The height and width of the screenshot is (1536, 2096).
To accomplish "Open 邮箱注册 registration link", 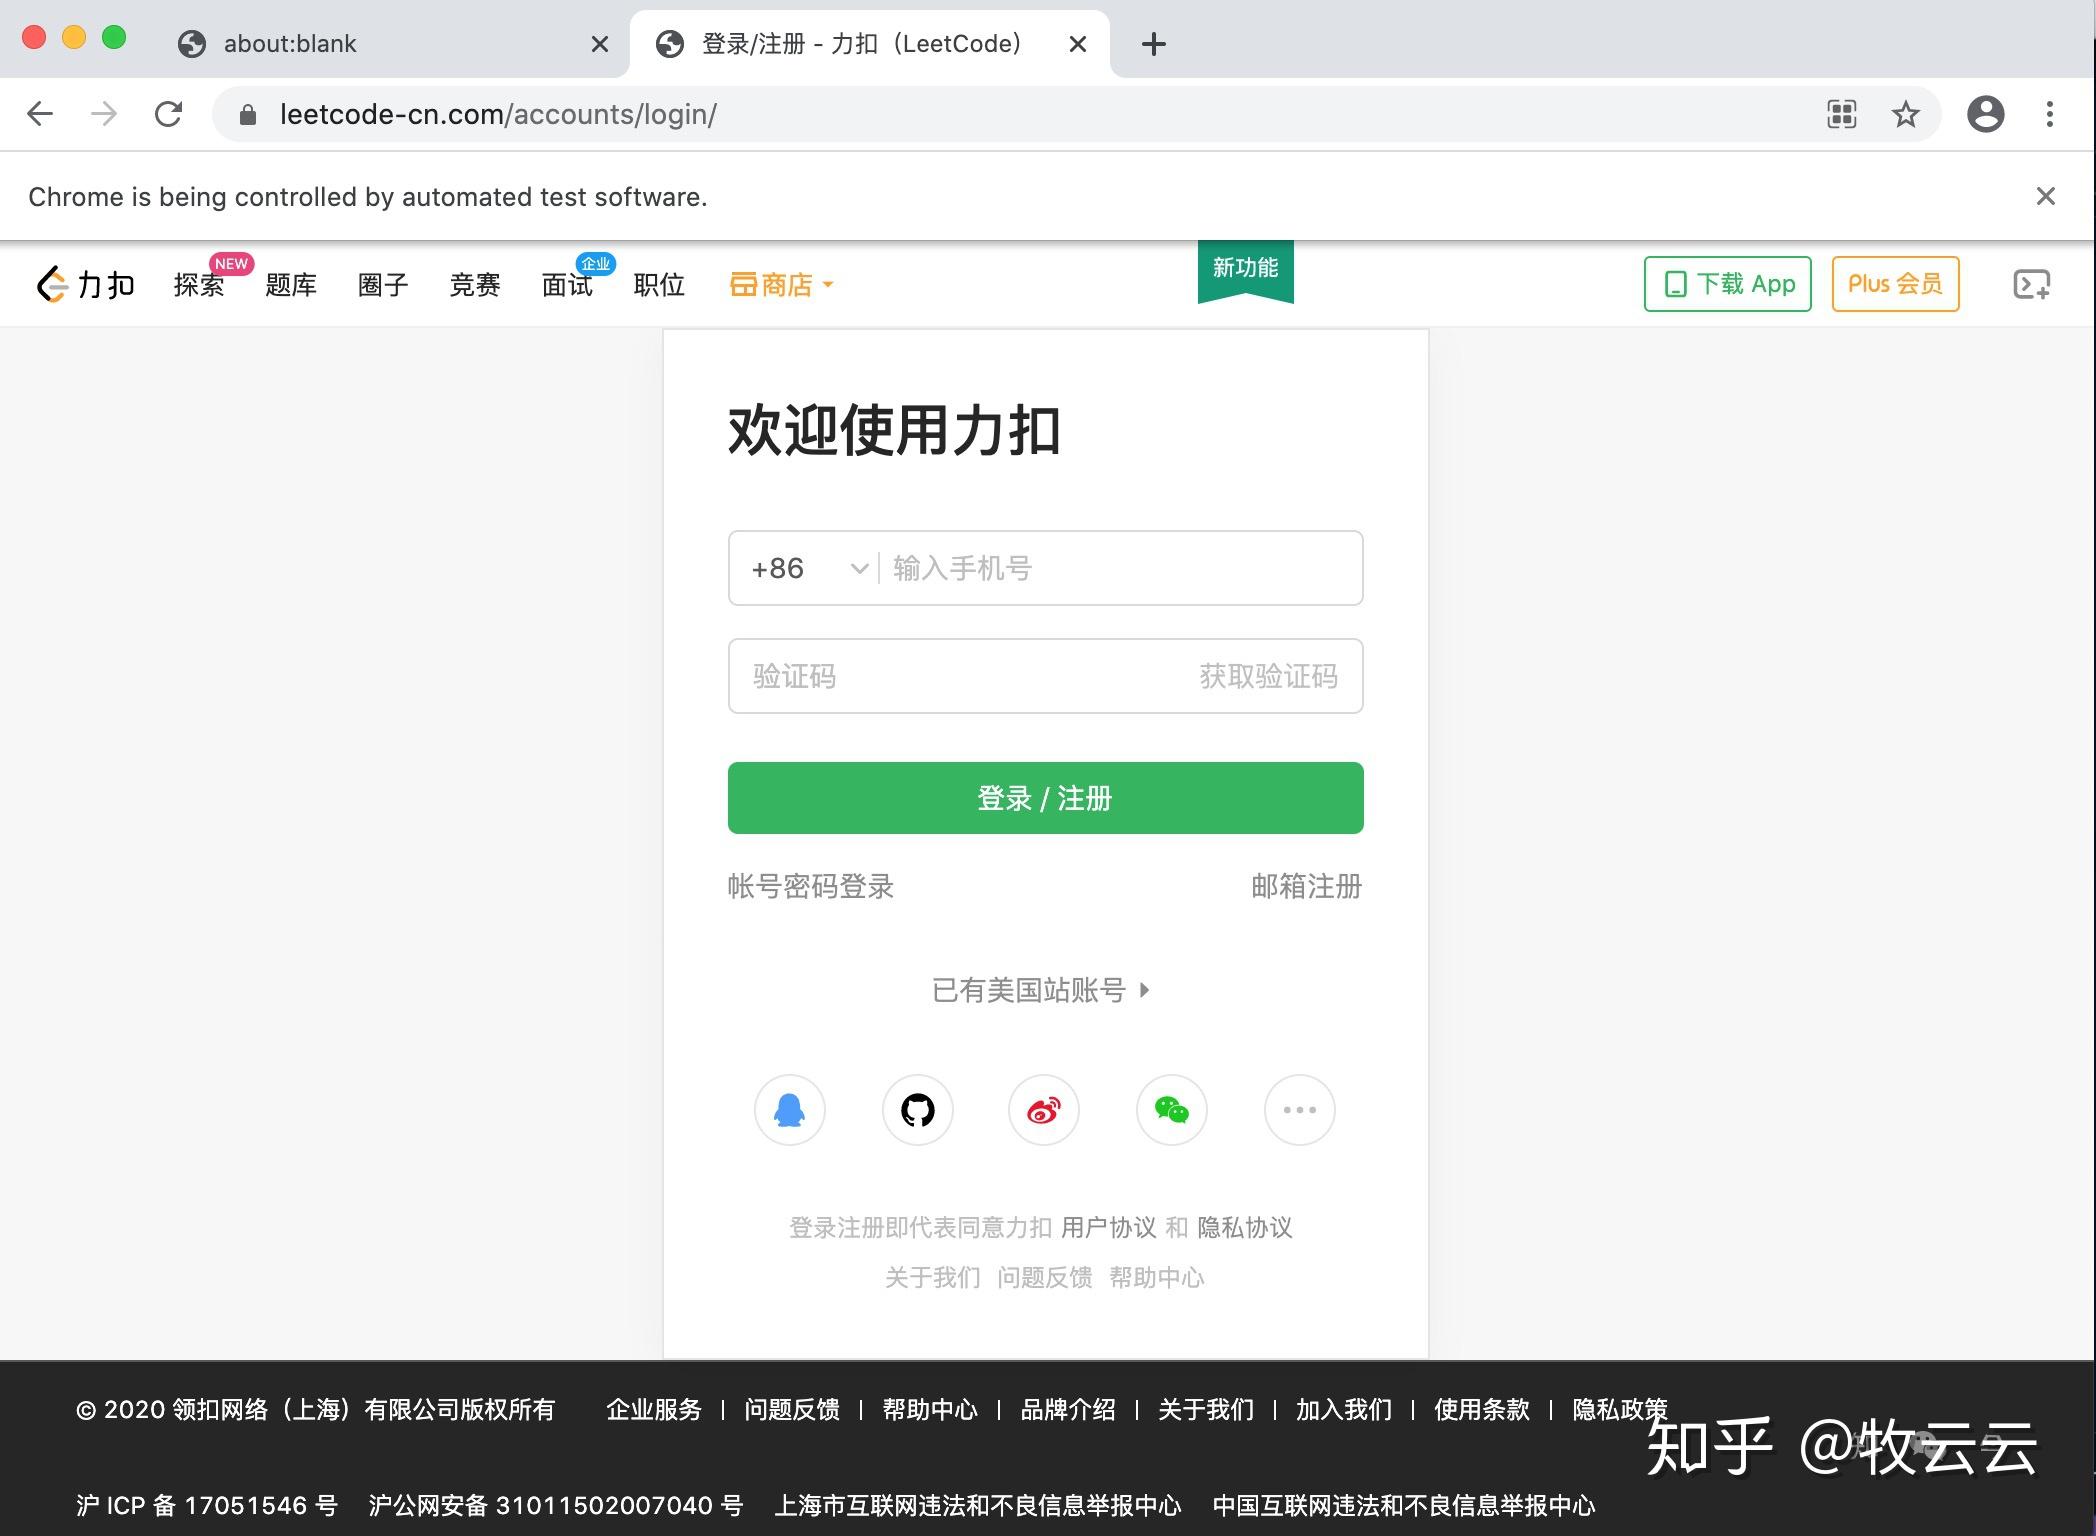I will (x=1305, y=886).
